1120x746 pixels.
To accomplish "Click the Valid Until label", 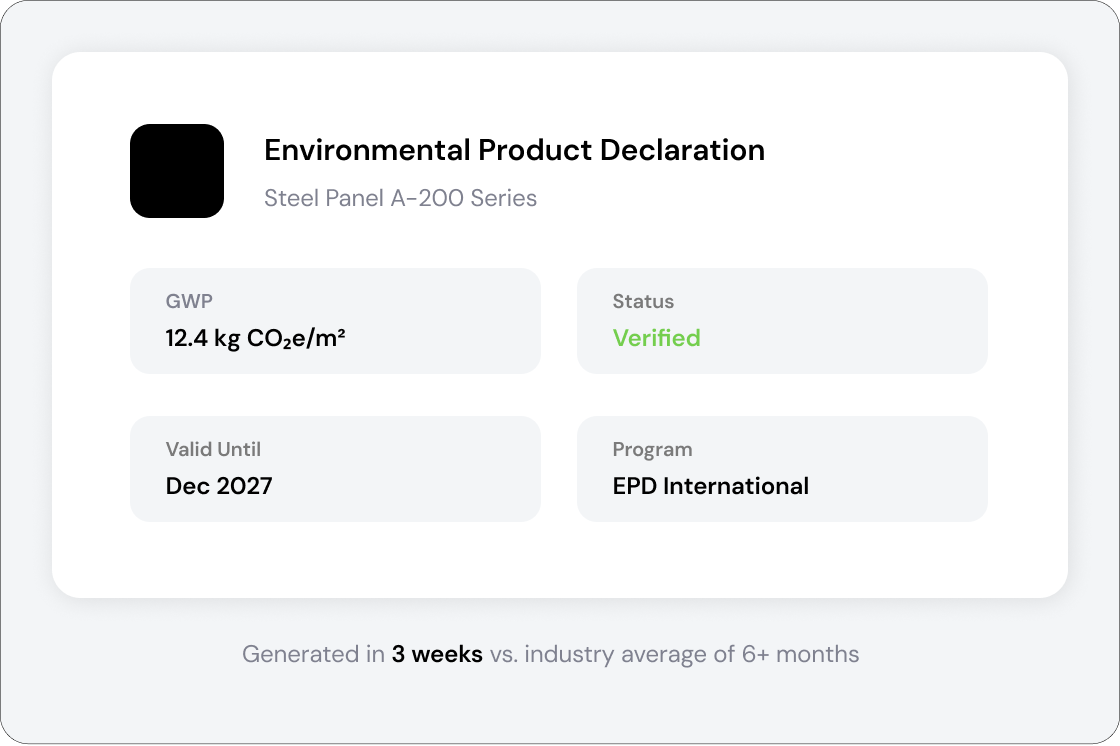I will tap(213, 449).
